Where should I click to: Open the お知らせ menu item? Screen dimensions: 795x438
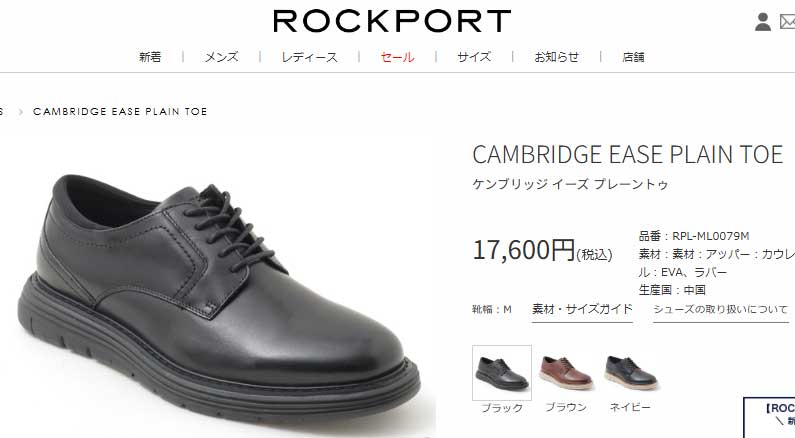pyautogui.click(x=556, y=57)
